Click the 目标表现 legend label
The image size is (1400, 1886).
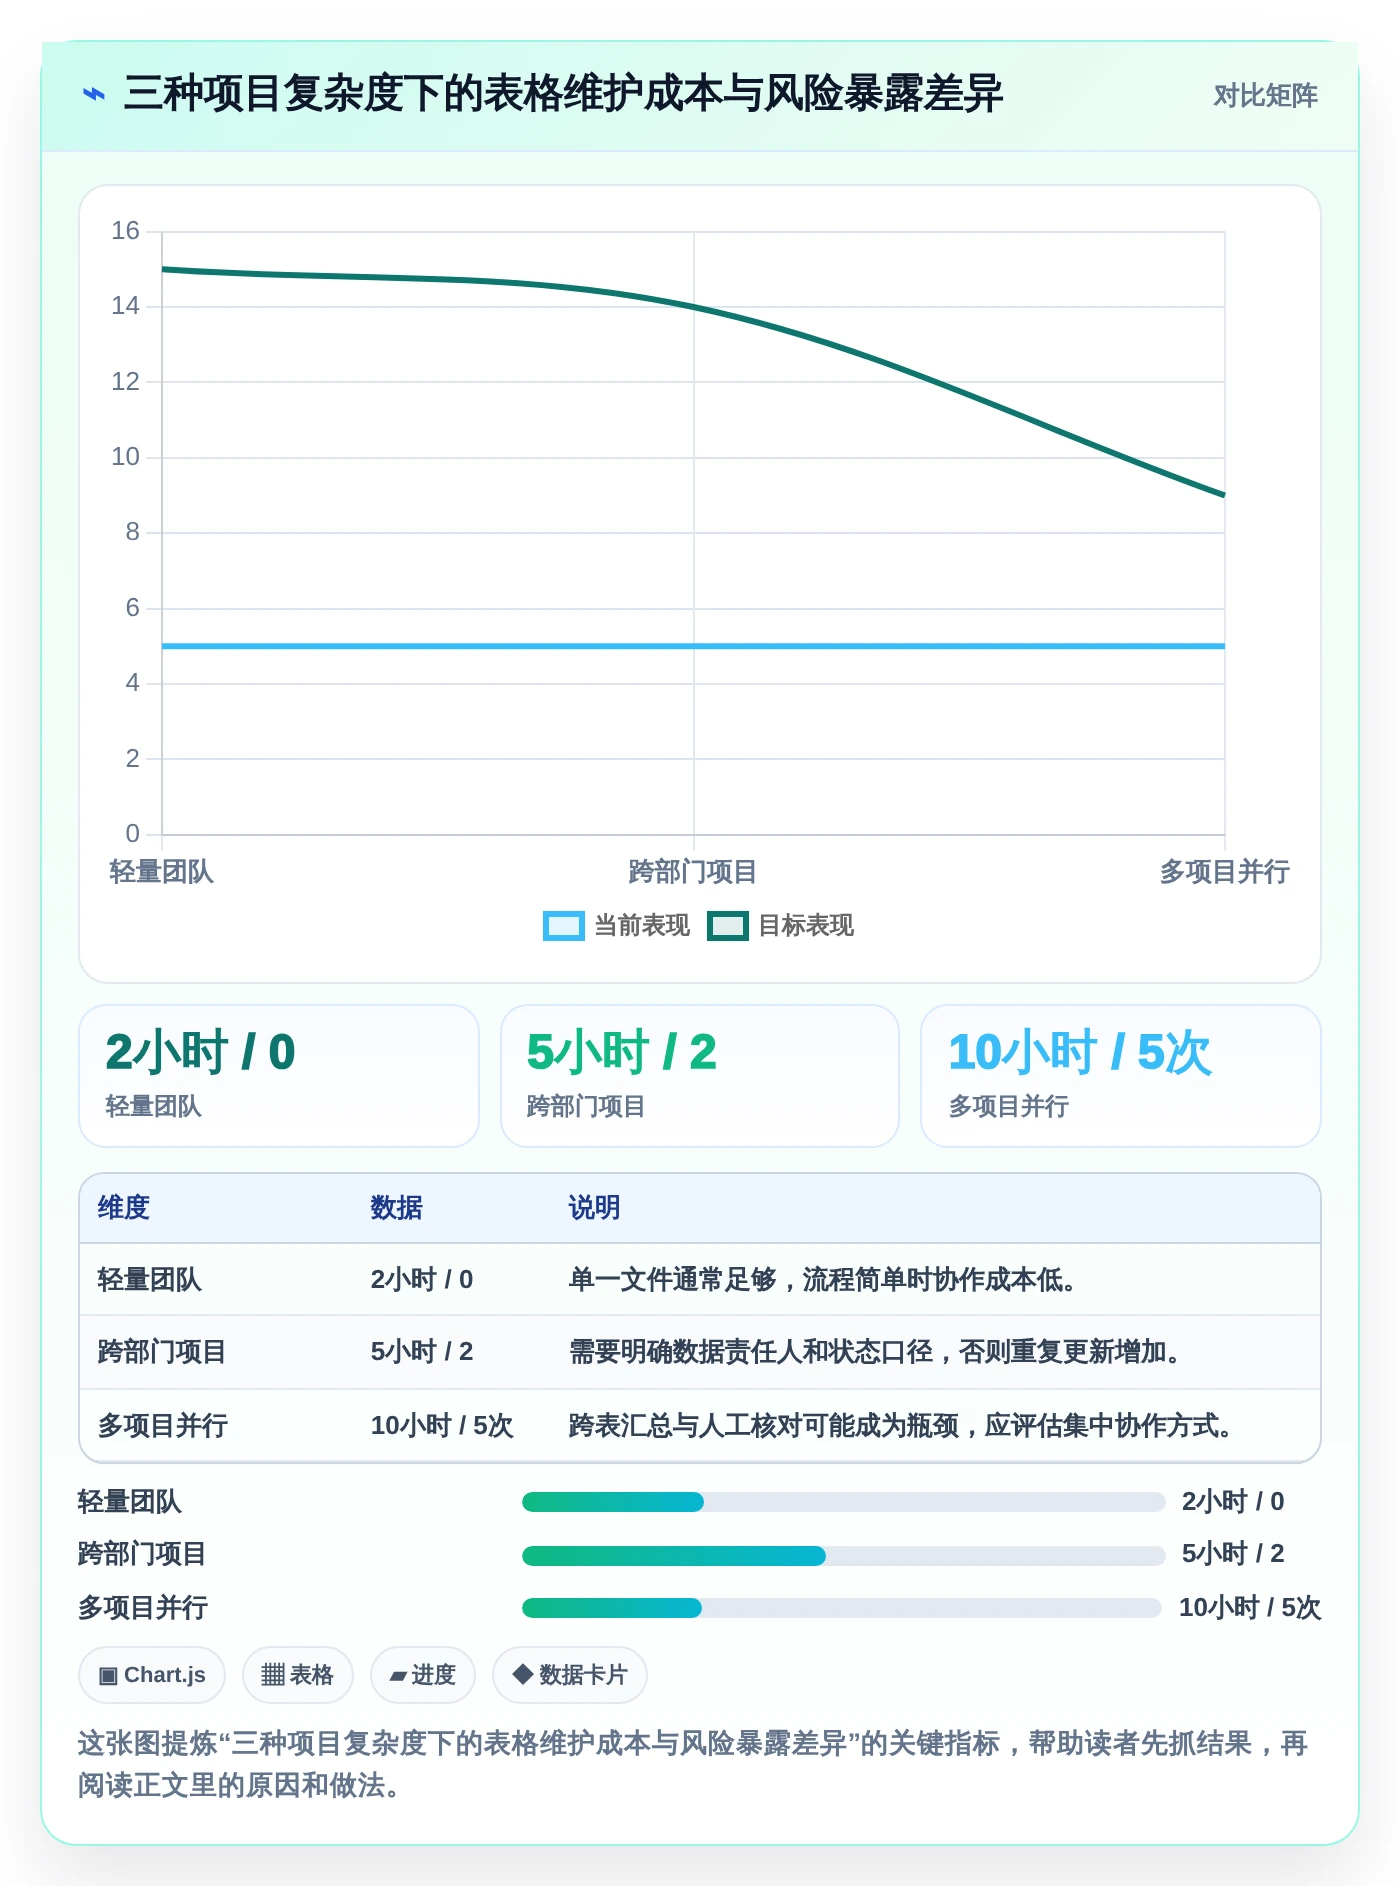pyautogui.click(x=806, y=926)
